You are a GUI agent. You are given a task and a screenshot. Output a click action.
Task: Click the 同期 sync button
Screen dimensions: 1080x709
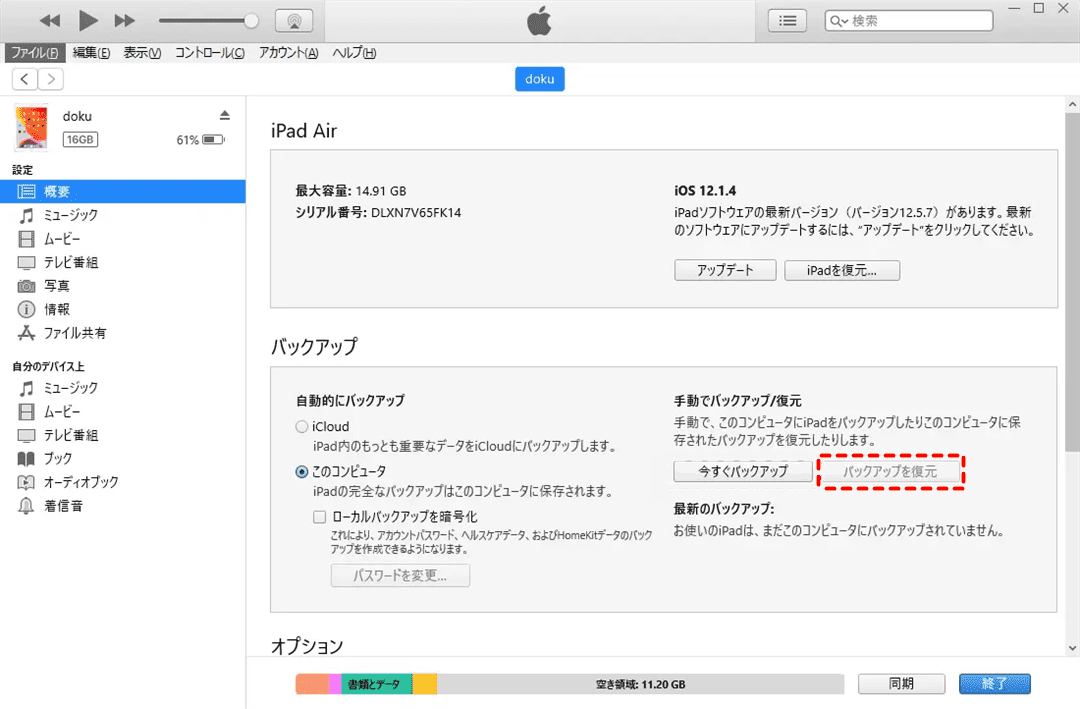pos(901,684)
